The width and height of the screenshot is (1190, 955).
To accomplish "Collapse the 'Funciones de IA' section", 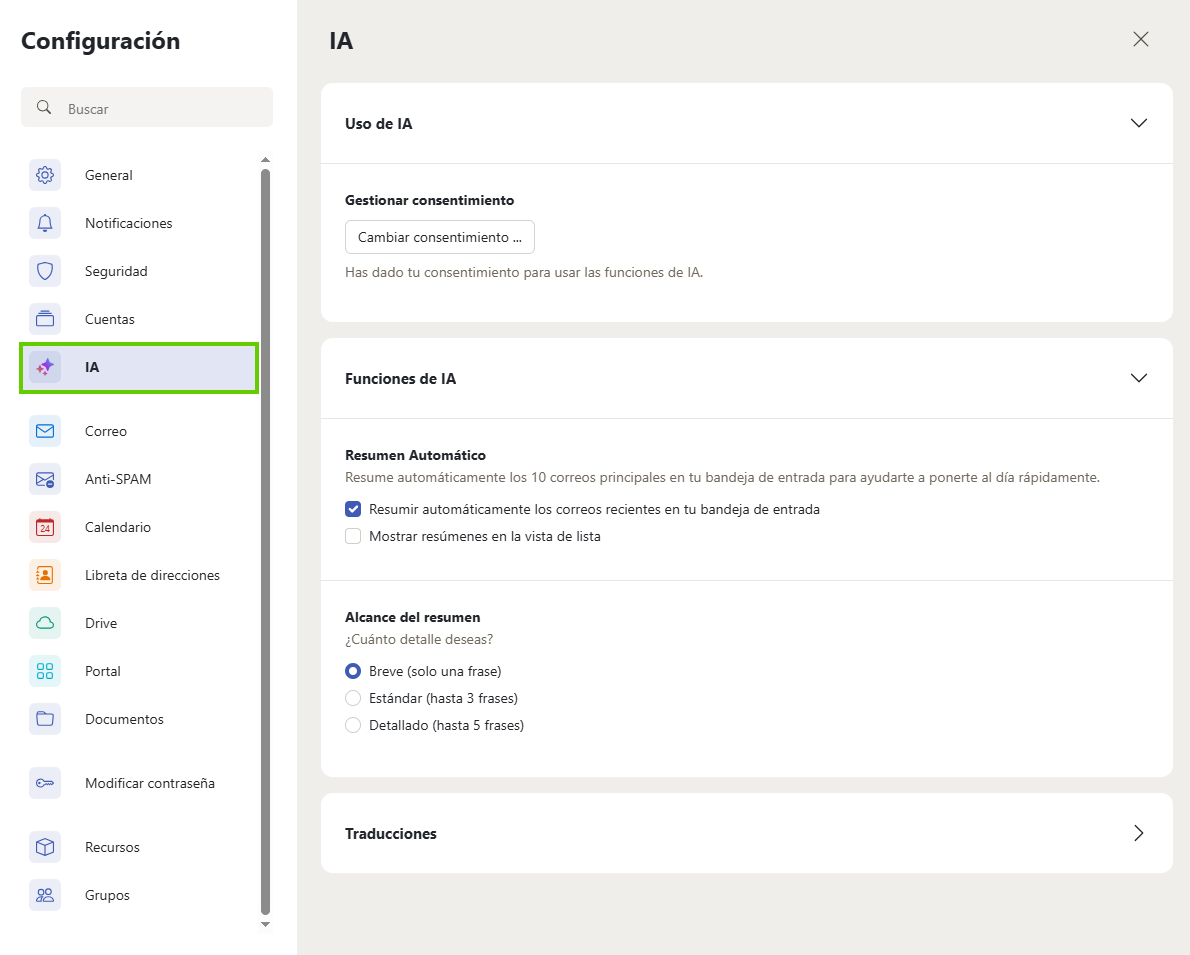I will [1138, 378].
